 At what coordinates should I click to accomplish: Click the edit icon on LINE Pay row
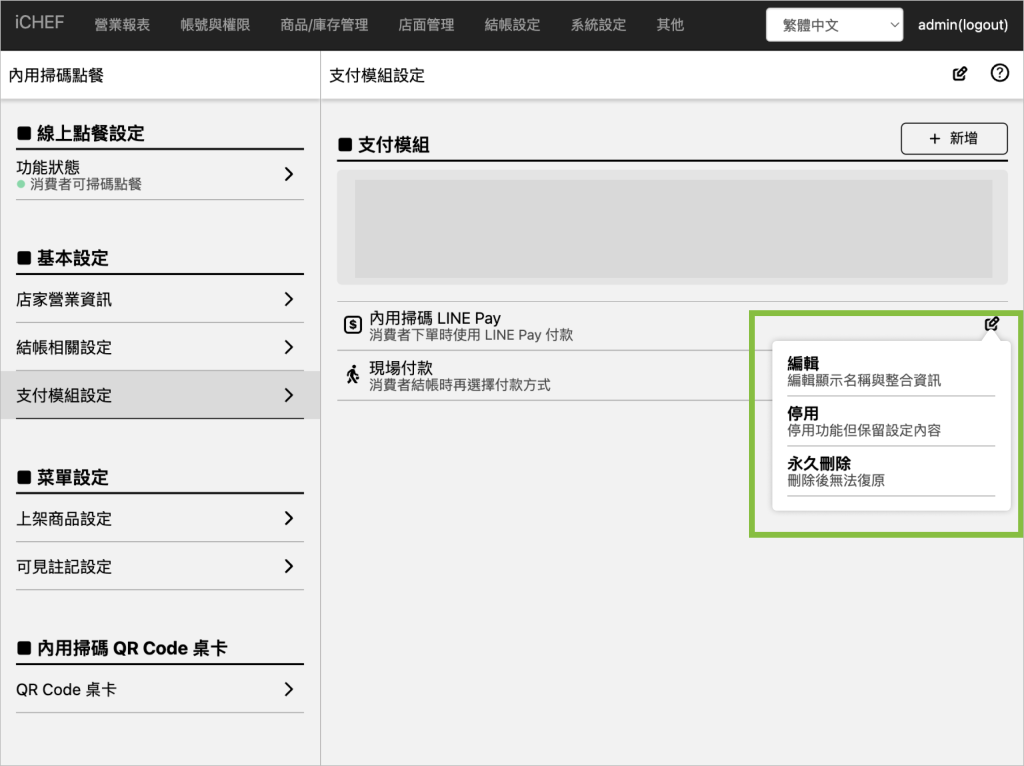tap(991, 324)
